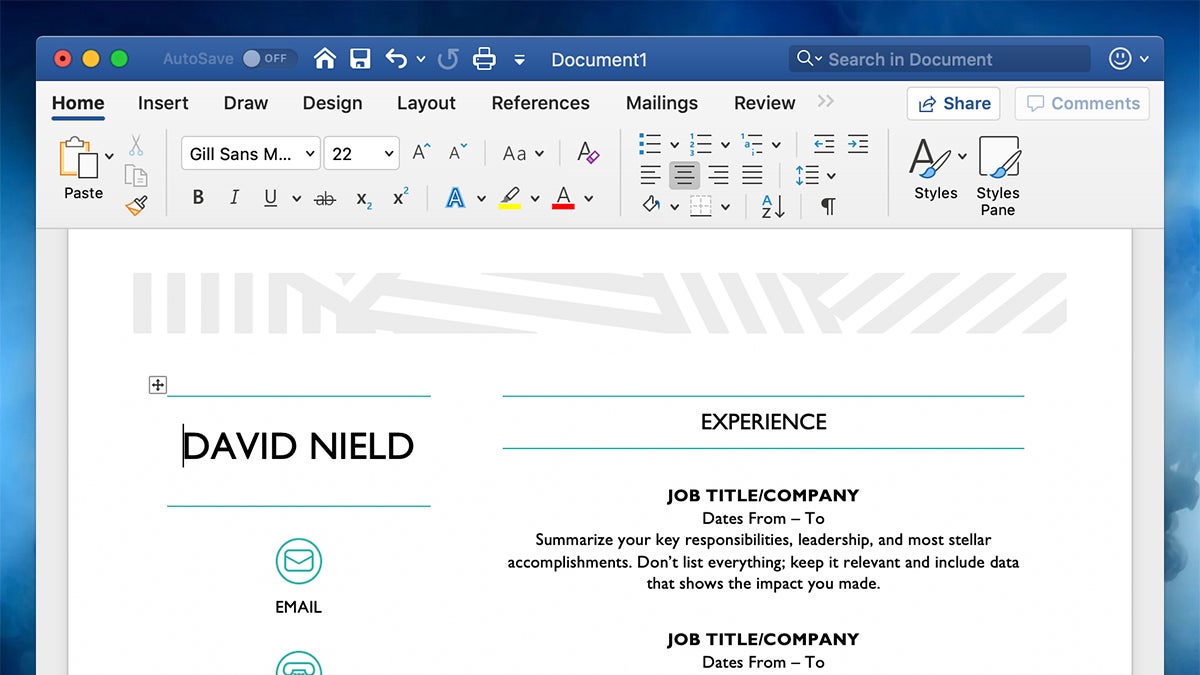
Task: Switch to the Layout tab
Action: pos(426,103)
